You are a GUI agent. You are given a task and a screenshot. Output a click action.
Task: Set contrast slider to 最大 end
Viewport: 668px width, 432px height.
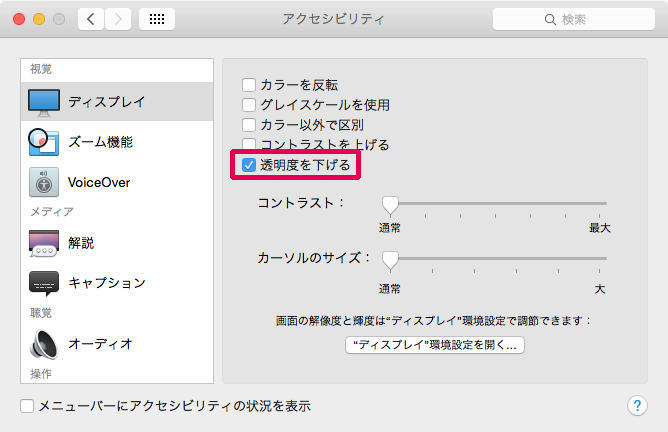(x=599, y=204)
